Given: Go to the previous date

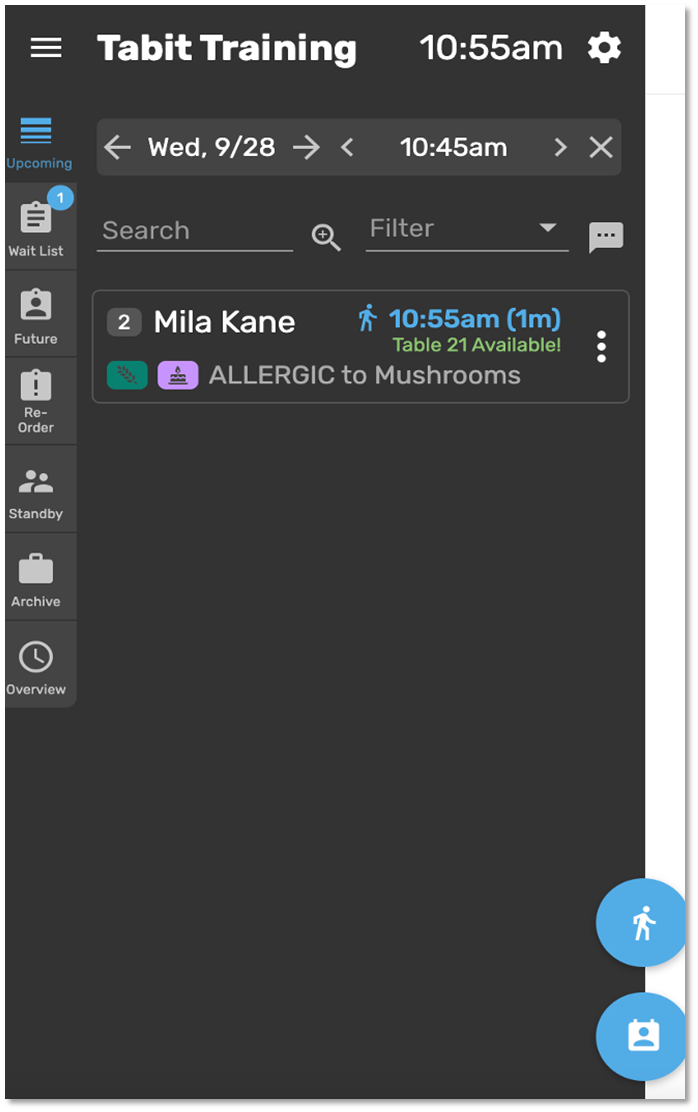Looking at the screenshot, I should pyautogui.click(x=117, y=148).
